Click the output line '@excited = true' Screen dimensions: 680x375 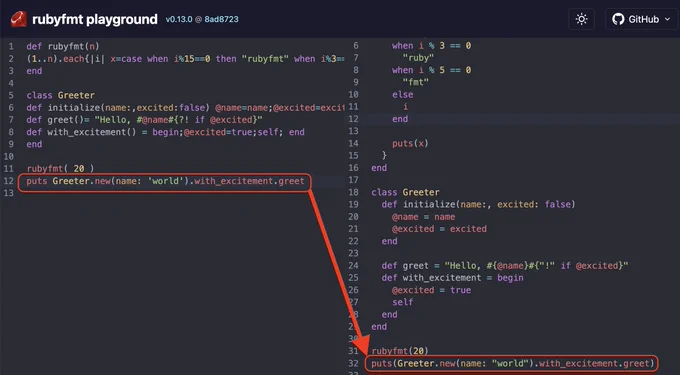[x=431, y=290]
